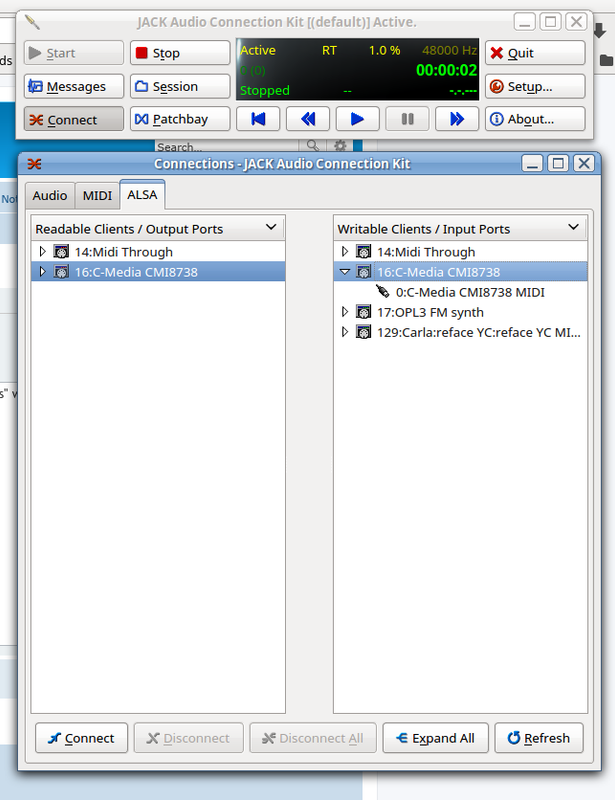
Task: Click Expand All button
Action: (x=435, y=738)
